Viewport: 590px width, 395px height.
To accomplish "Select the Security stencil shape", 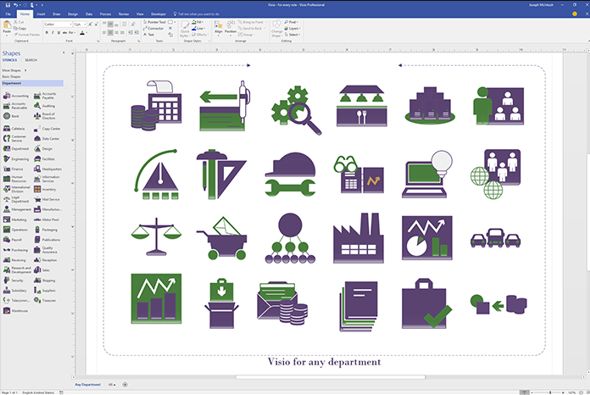I will pos(14,280).
